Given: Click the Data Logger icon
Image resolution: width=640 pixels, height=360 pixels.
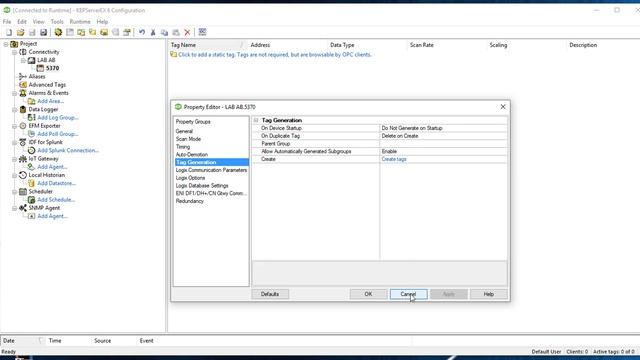Looking at the screenshot, I should pos(23,109).
